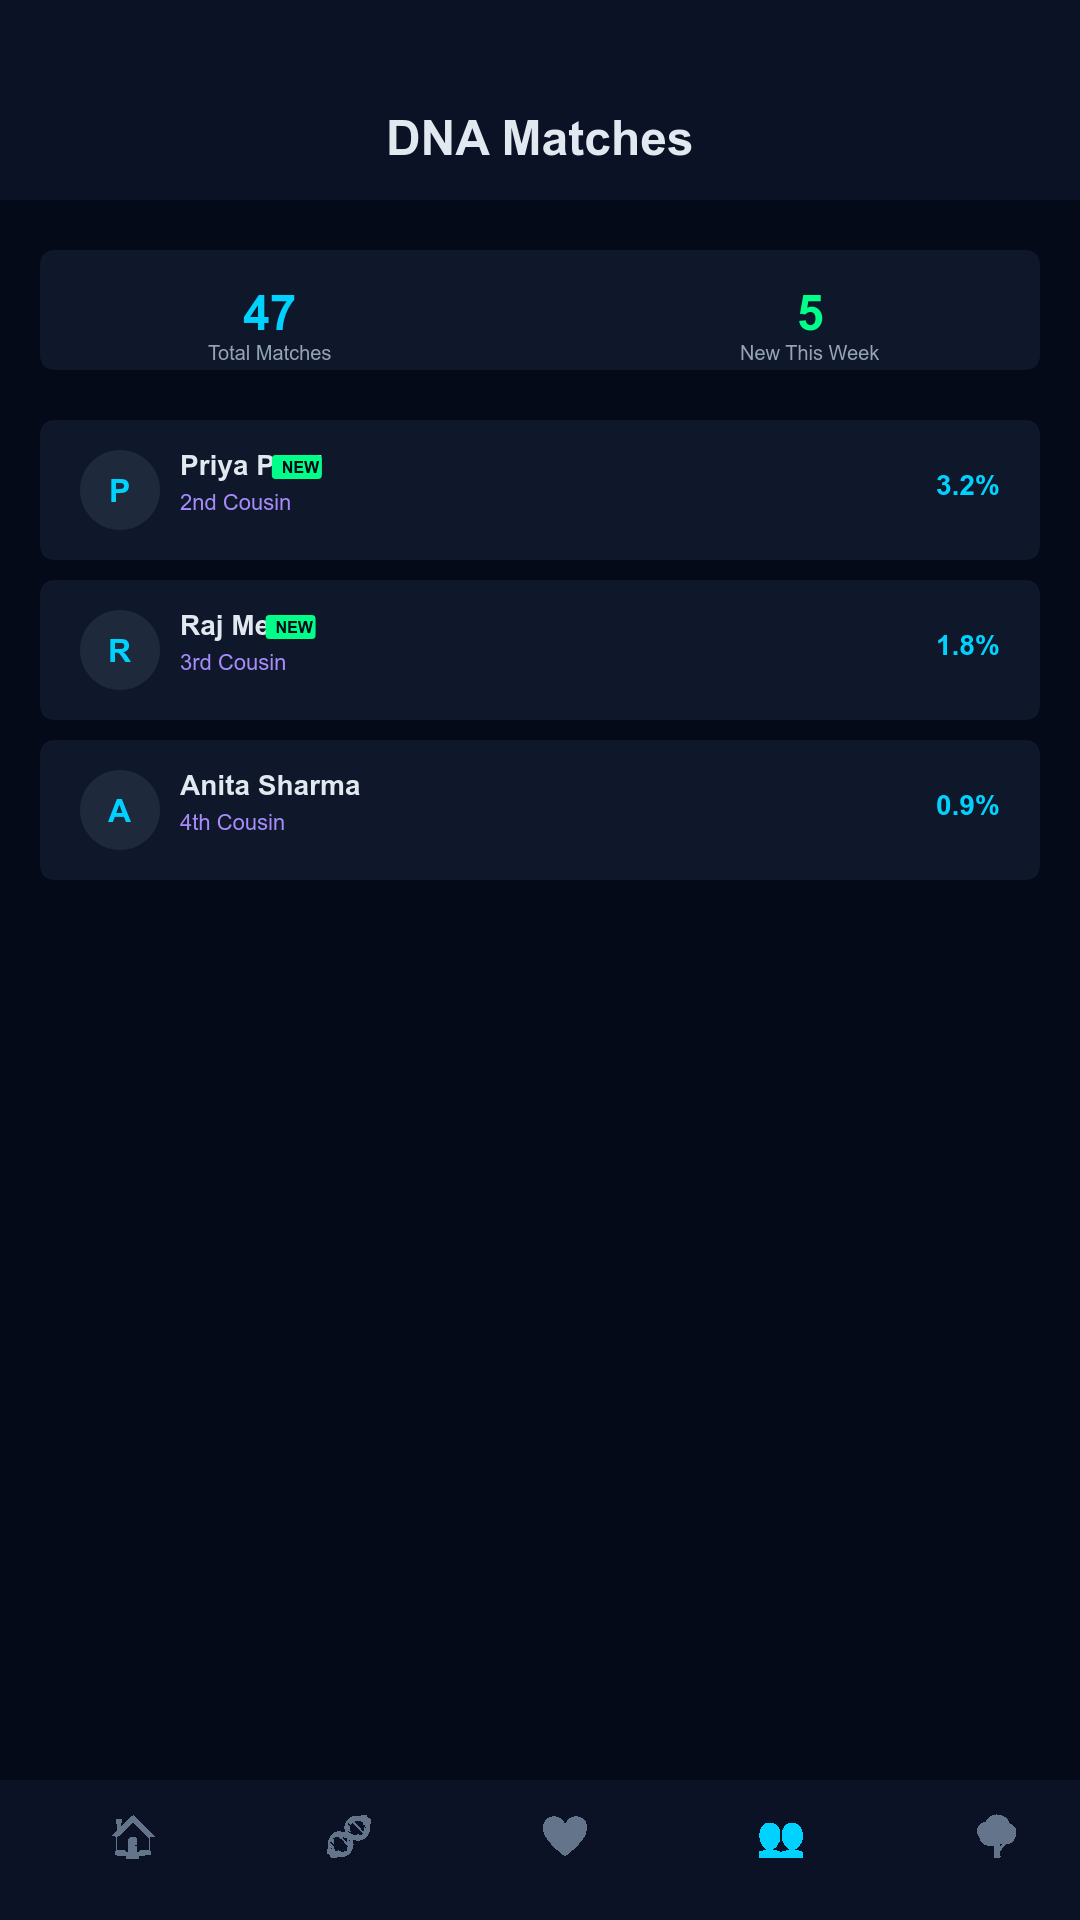1080x1920 pixels.
Task: Click the 3.2% shared DNA value
Action: (x=967, y=486)
